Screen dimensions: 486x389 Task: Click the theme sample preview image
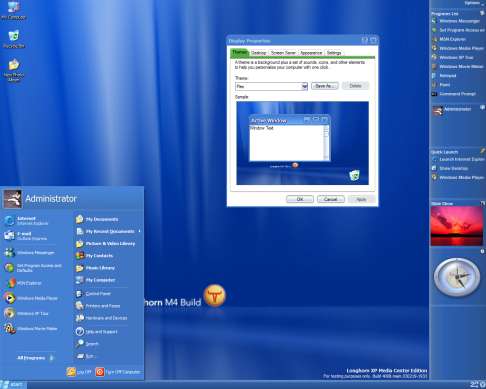(302, 143)
